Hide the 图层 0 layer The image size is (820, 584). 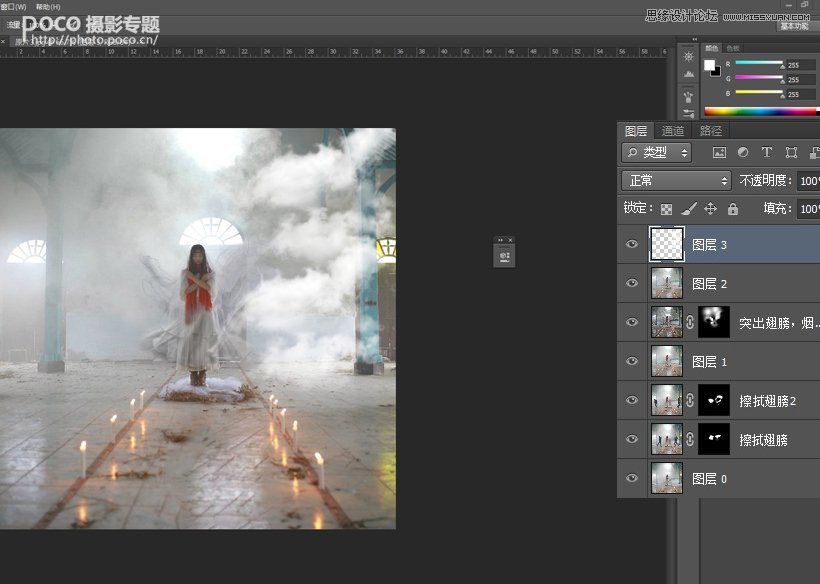point(632,478)
